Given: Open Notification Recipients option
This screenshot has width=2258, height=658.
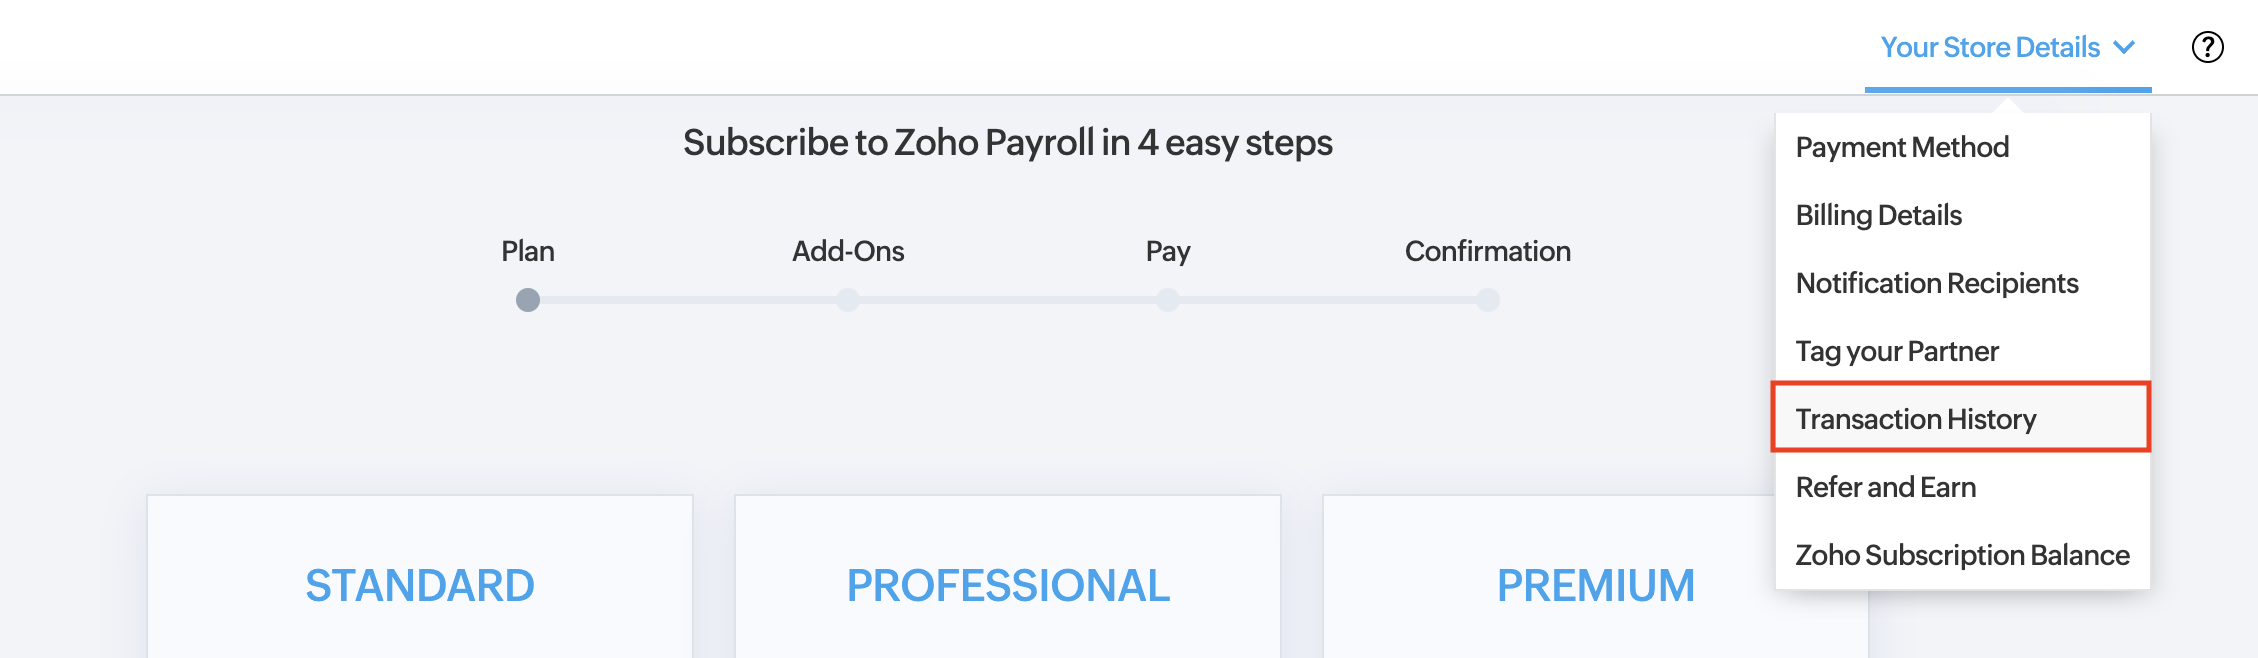Looking at the screenshot, I should pos(1936,283).
